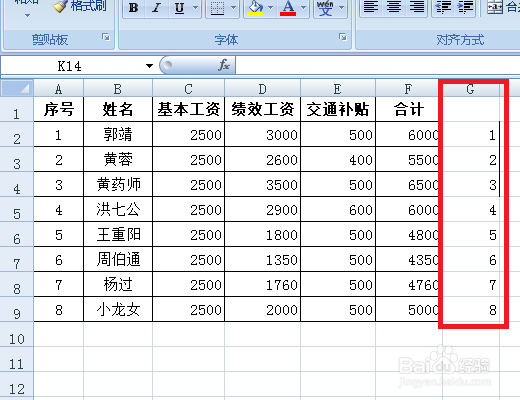The image size is (520, 400).
Task: Toggle italic formatting
Action: click(156, 8)
